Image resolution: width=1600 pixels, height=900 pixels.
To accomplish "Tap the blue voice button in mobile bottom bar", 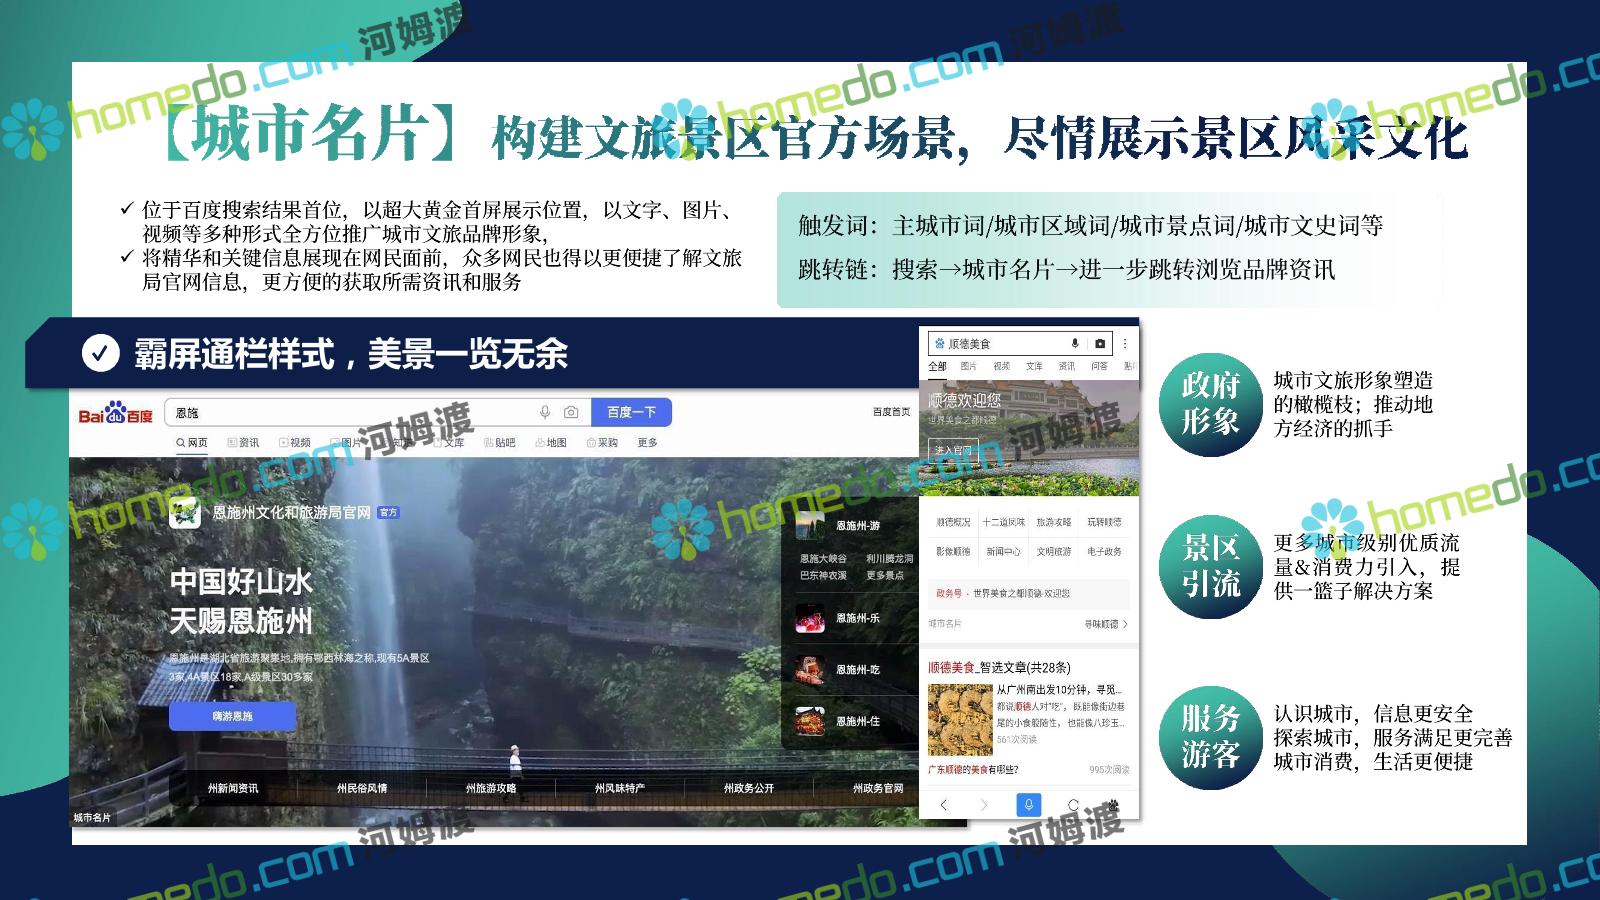I will (1028, 804).
